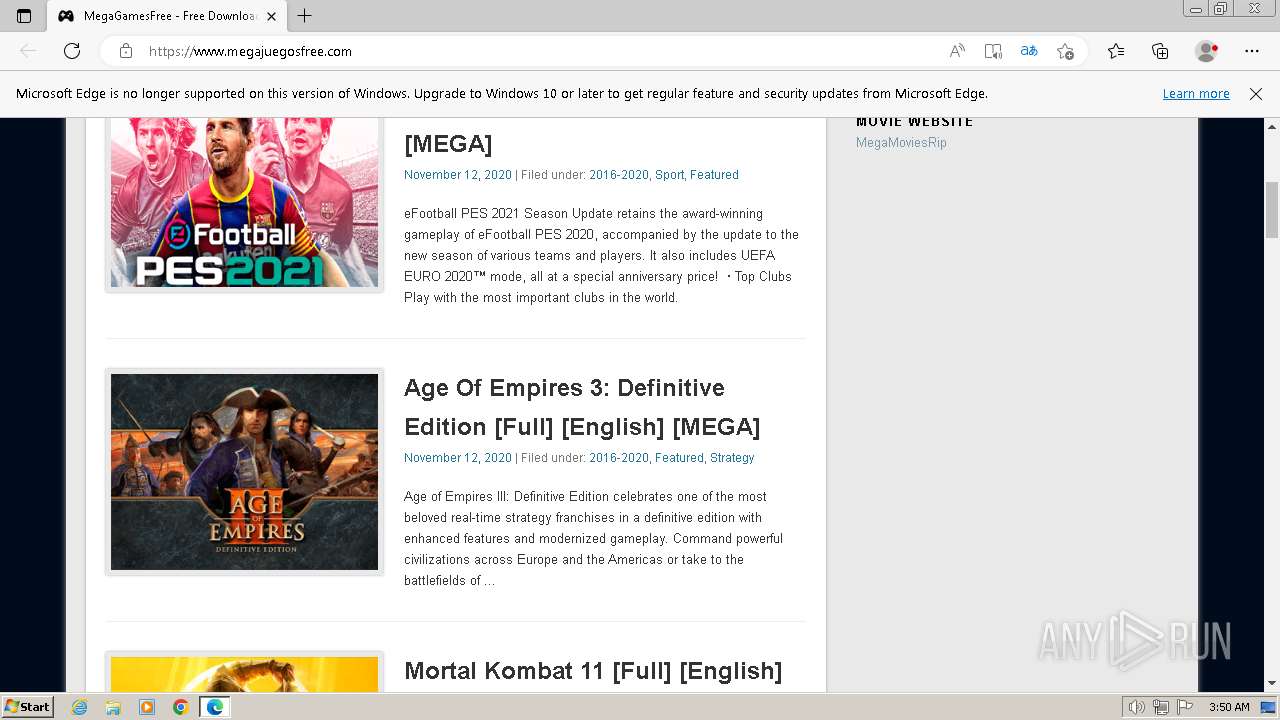
Task: Launch media player from taskbar
Action: (147, 707)
